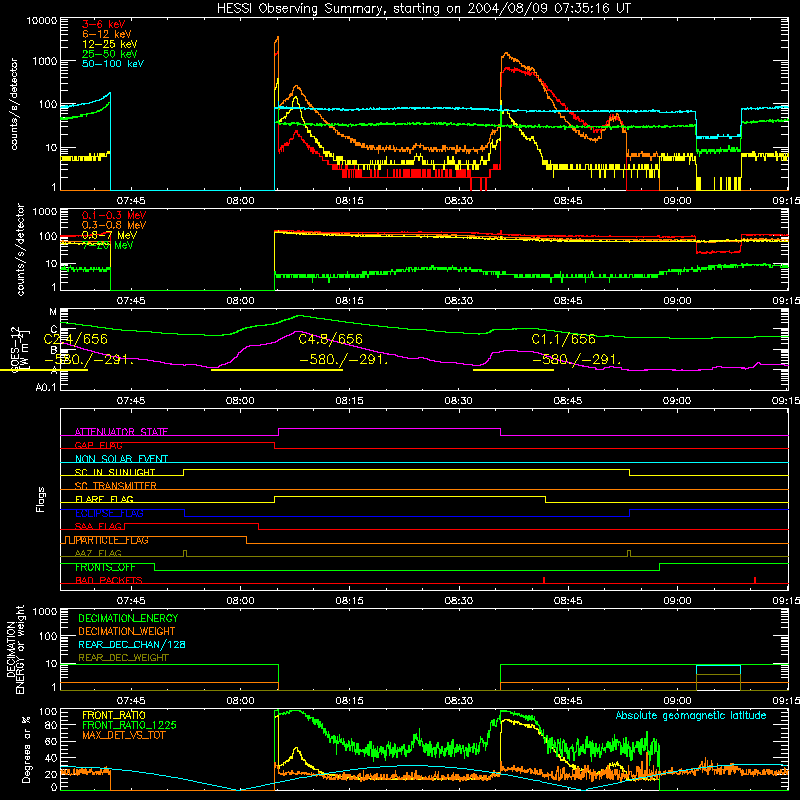Click the GAP_FLAG label

pyautogui.click(x=98, y=445)
